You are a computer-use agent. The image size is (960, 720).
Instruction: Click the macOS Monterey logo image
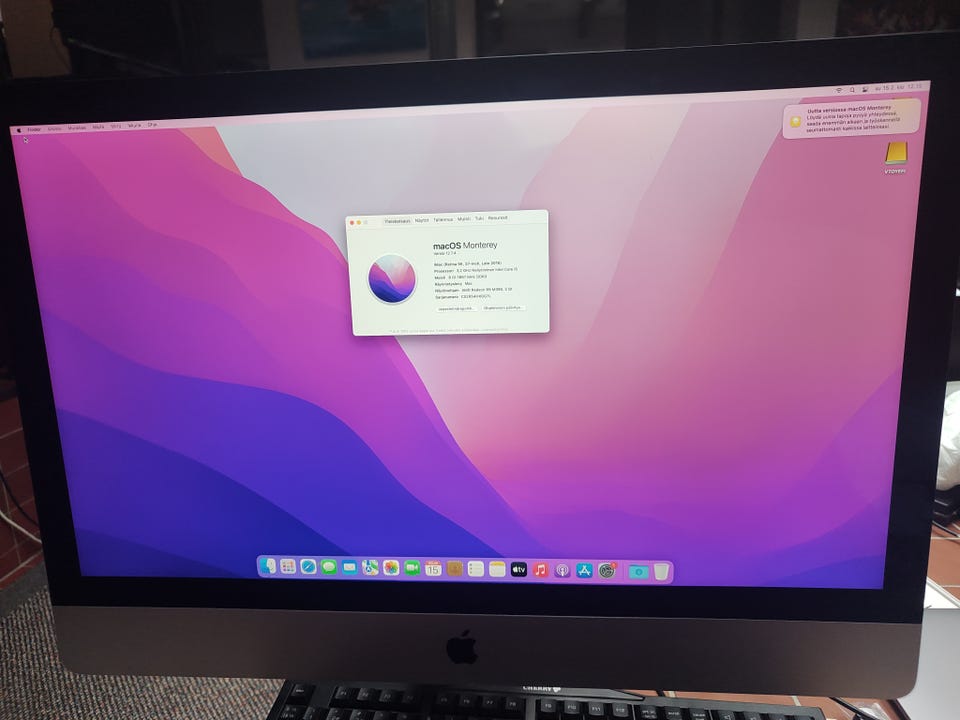pyautogui.click(x=392, y=279)
